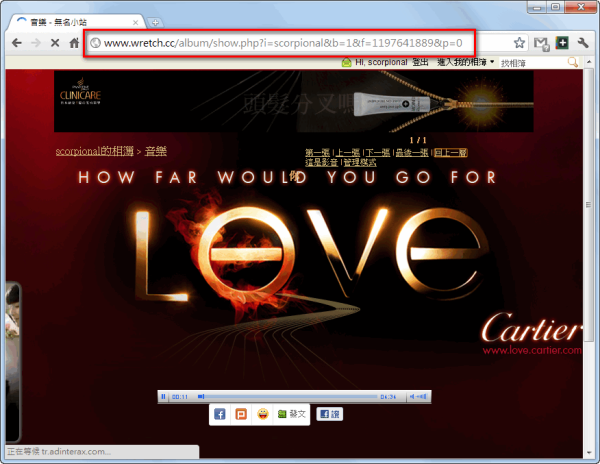Open the Chrome wrench settings menu

[582, 42]
